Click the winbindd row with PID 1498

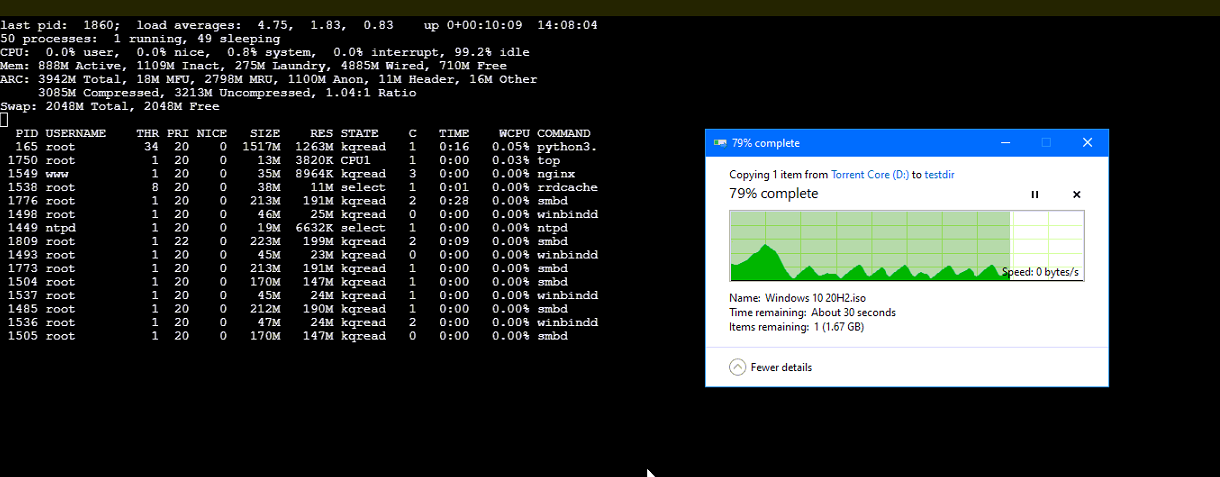(x=300, y=214)
